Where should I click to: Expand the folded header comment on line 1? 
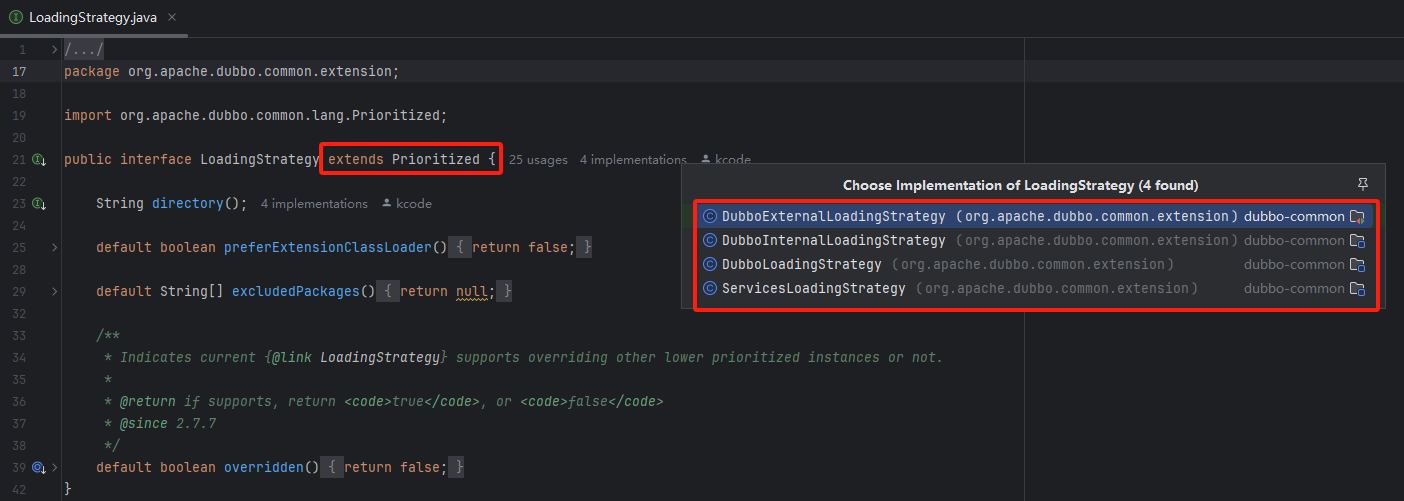pos(55,49)
